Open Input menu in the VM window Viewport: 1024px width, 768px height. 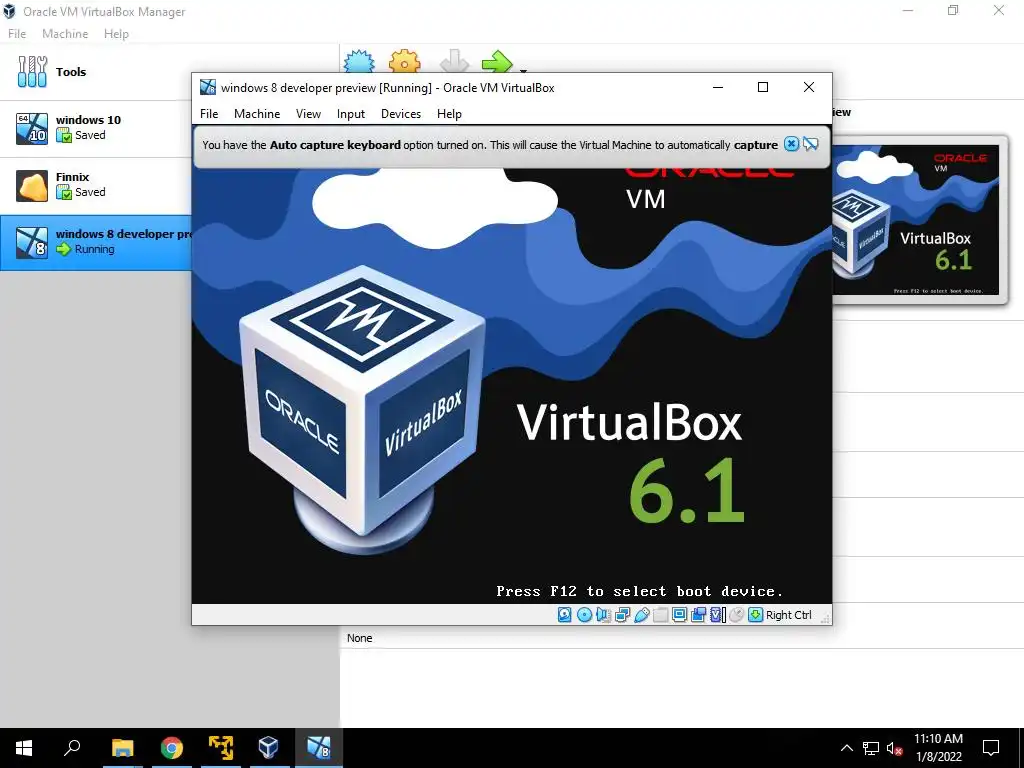point(351,114)
